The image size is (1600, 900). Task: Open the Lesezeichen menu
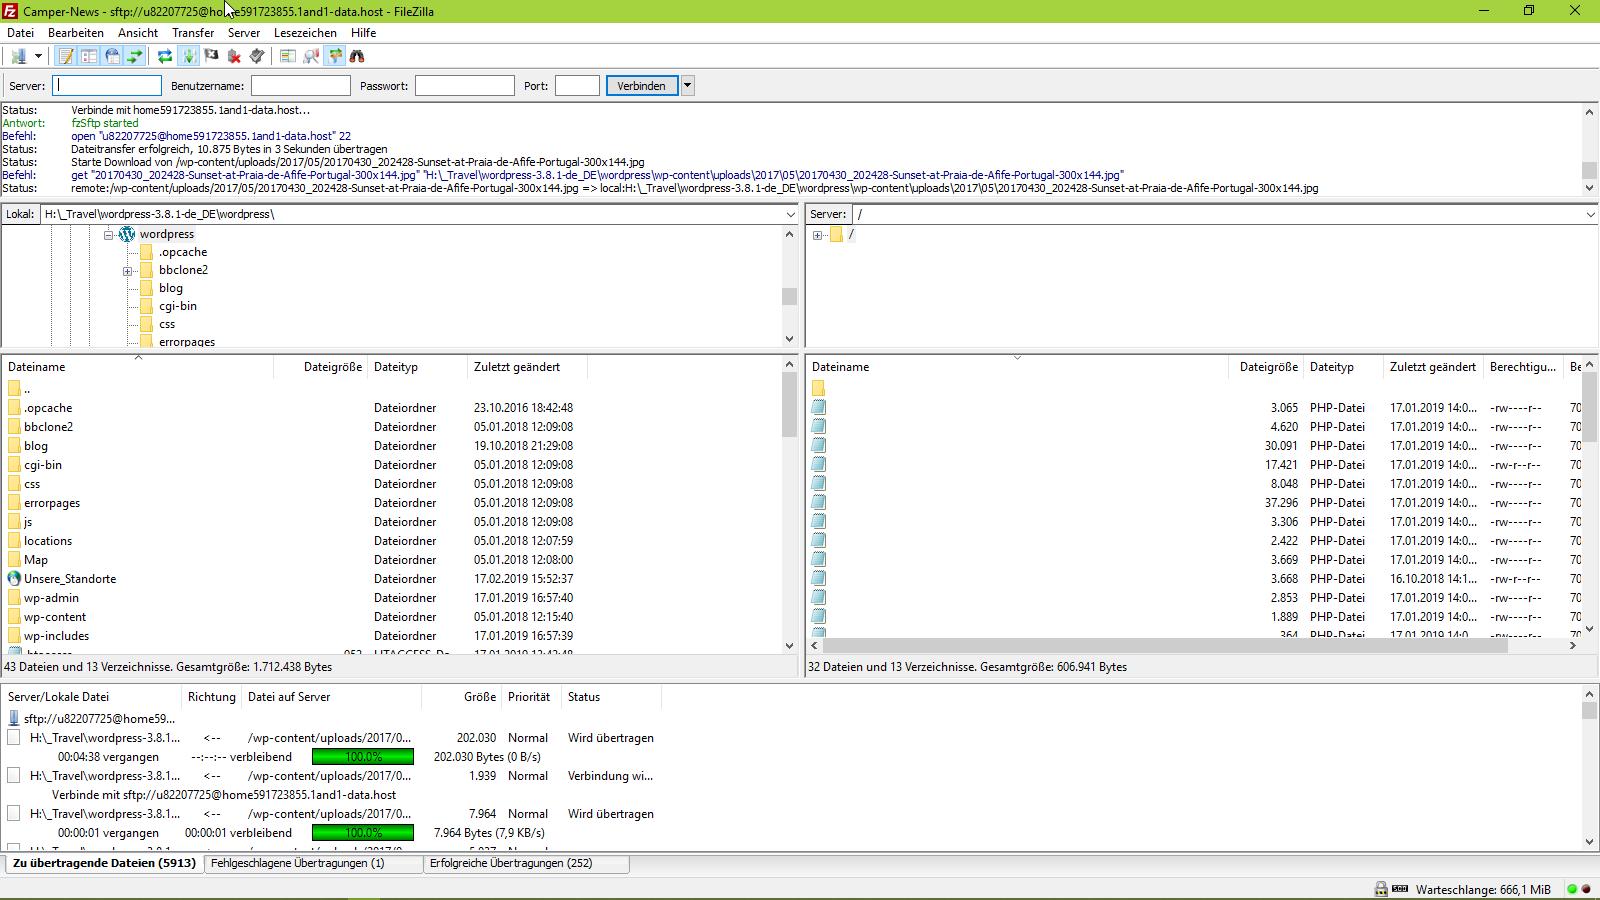coord(306,33)
